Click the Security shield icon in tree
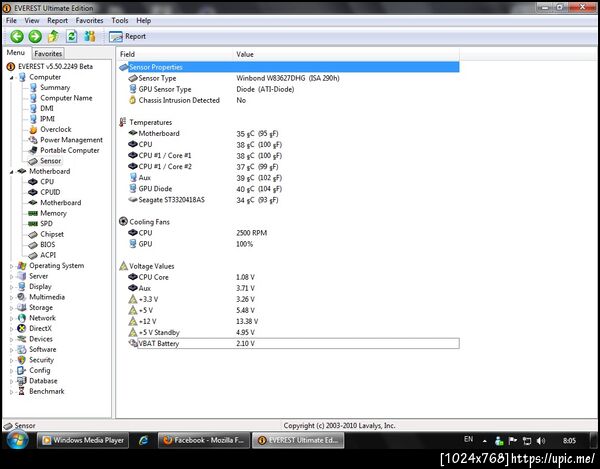Image resolution: width=600 pixels, height=469 pixels. tap(22, 360)
